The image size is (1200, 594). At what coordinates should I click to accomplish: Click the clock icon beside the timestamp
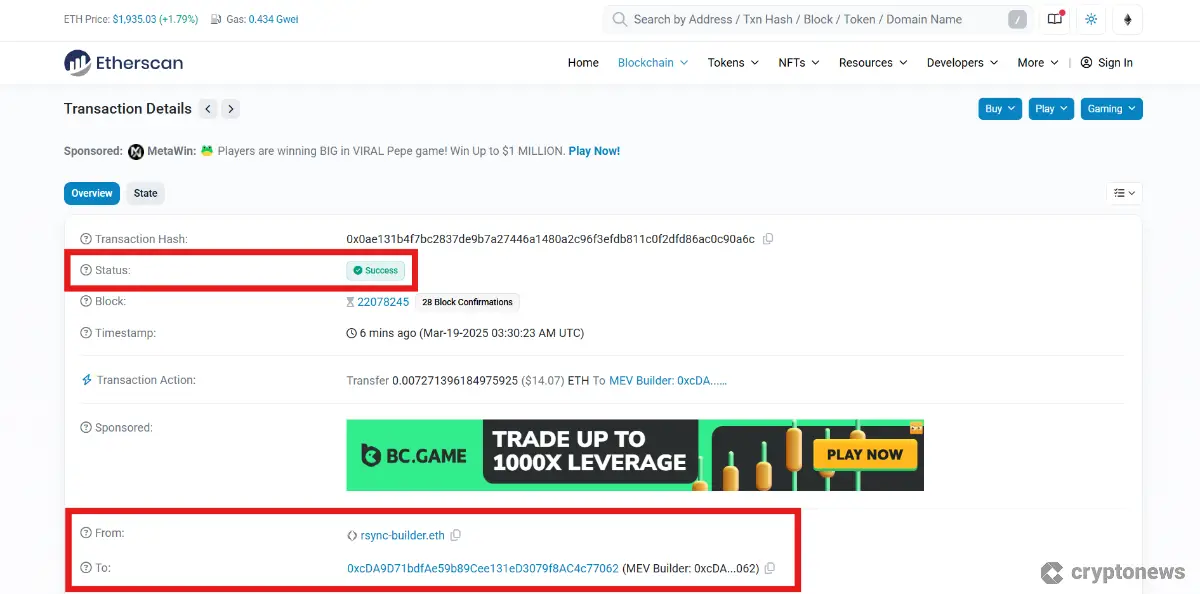[x=351, y=333]
